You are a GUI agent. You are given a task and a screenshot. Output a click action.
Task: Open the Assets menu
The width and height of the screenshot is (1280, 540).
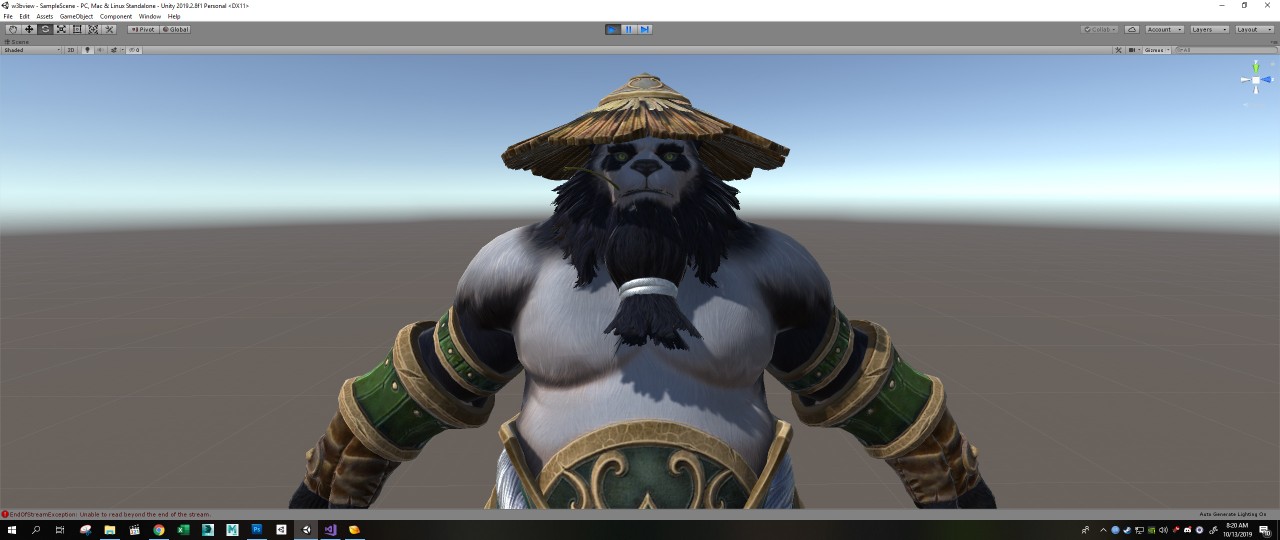point(45,16)
